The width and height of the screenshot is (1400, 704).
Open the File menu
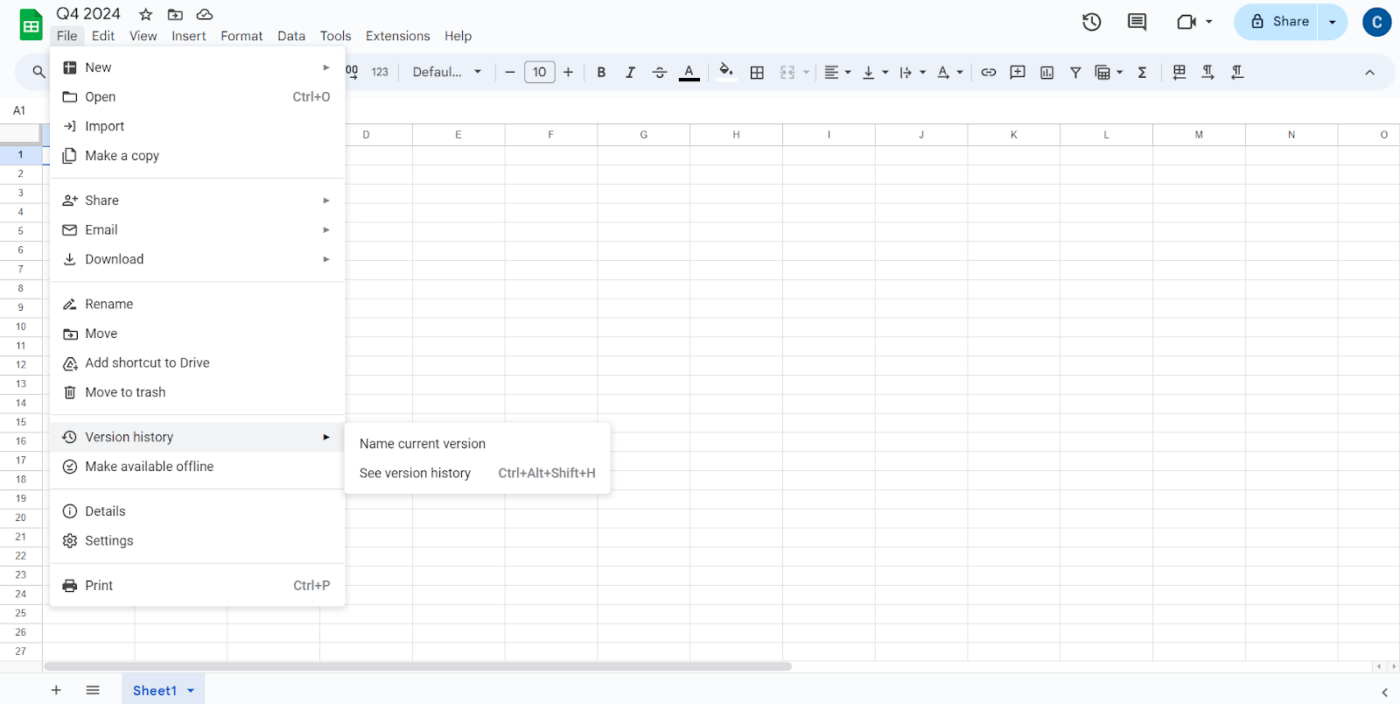(67, 36)
